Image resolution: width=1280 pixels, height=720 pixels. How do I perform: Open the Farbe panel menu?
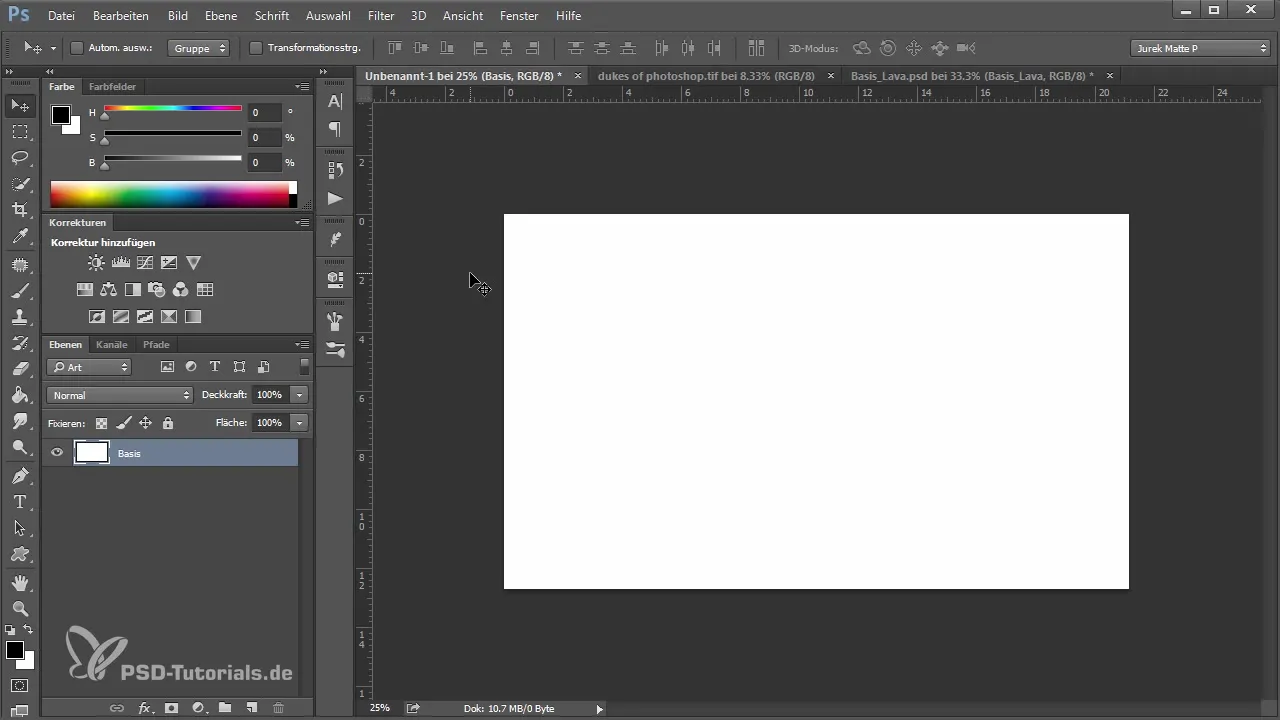tap(302, 87)
